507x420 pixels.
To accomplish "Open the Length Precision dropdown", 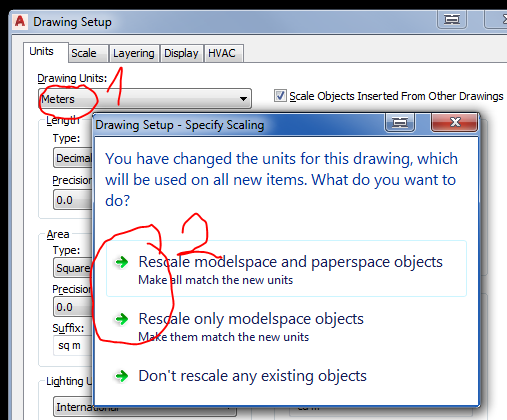I will pyautogui.click(x=73, y=200).
